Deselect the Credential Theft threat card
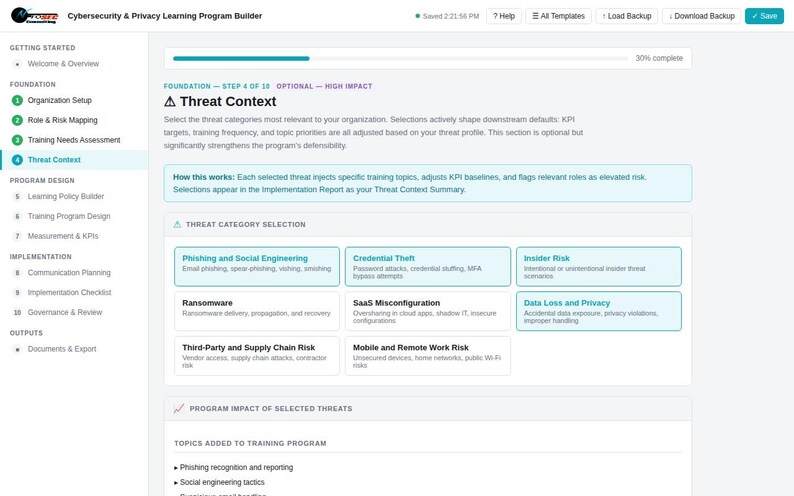 point(428,266)
